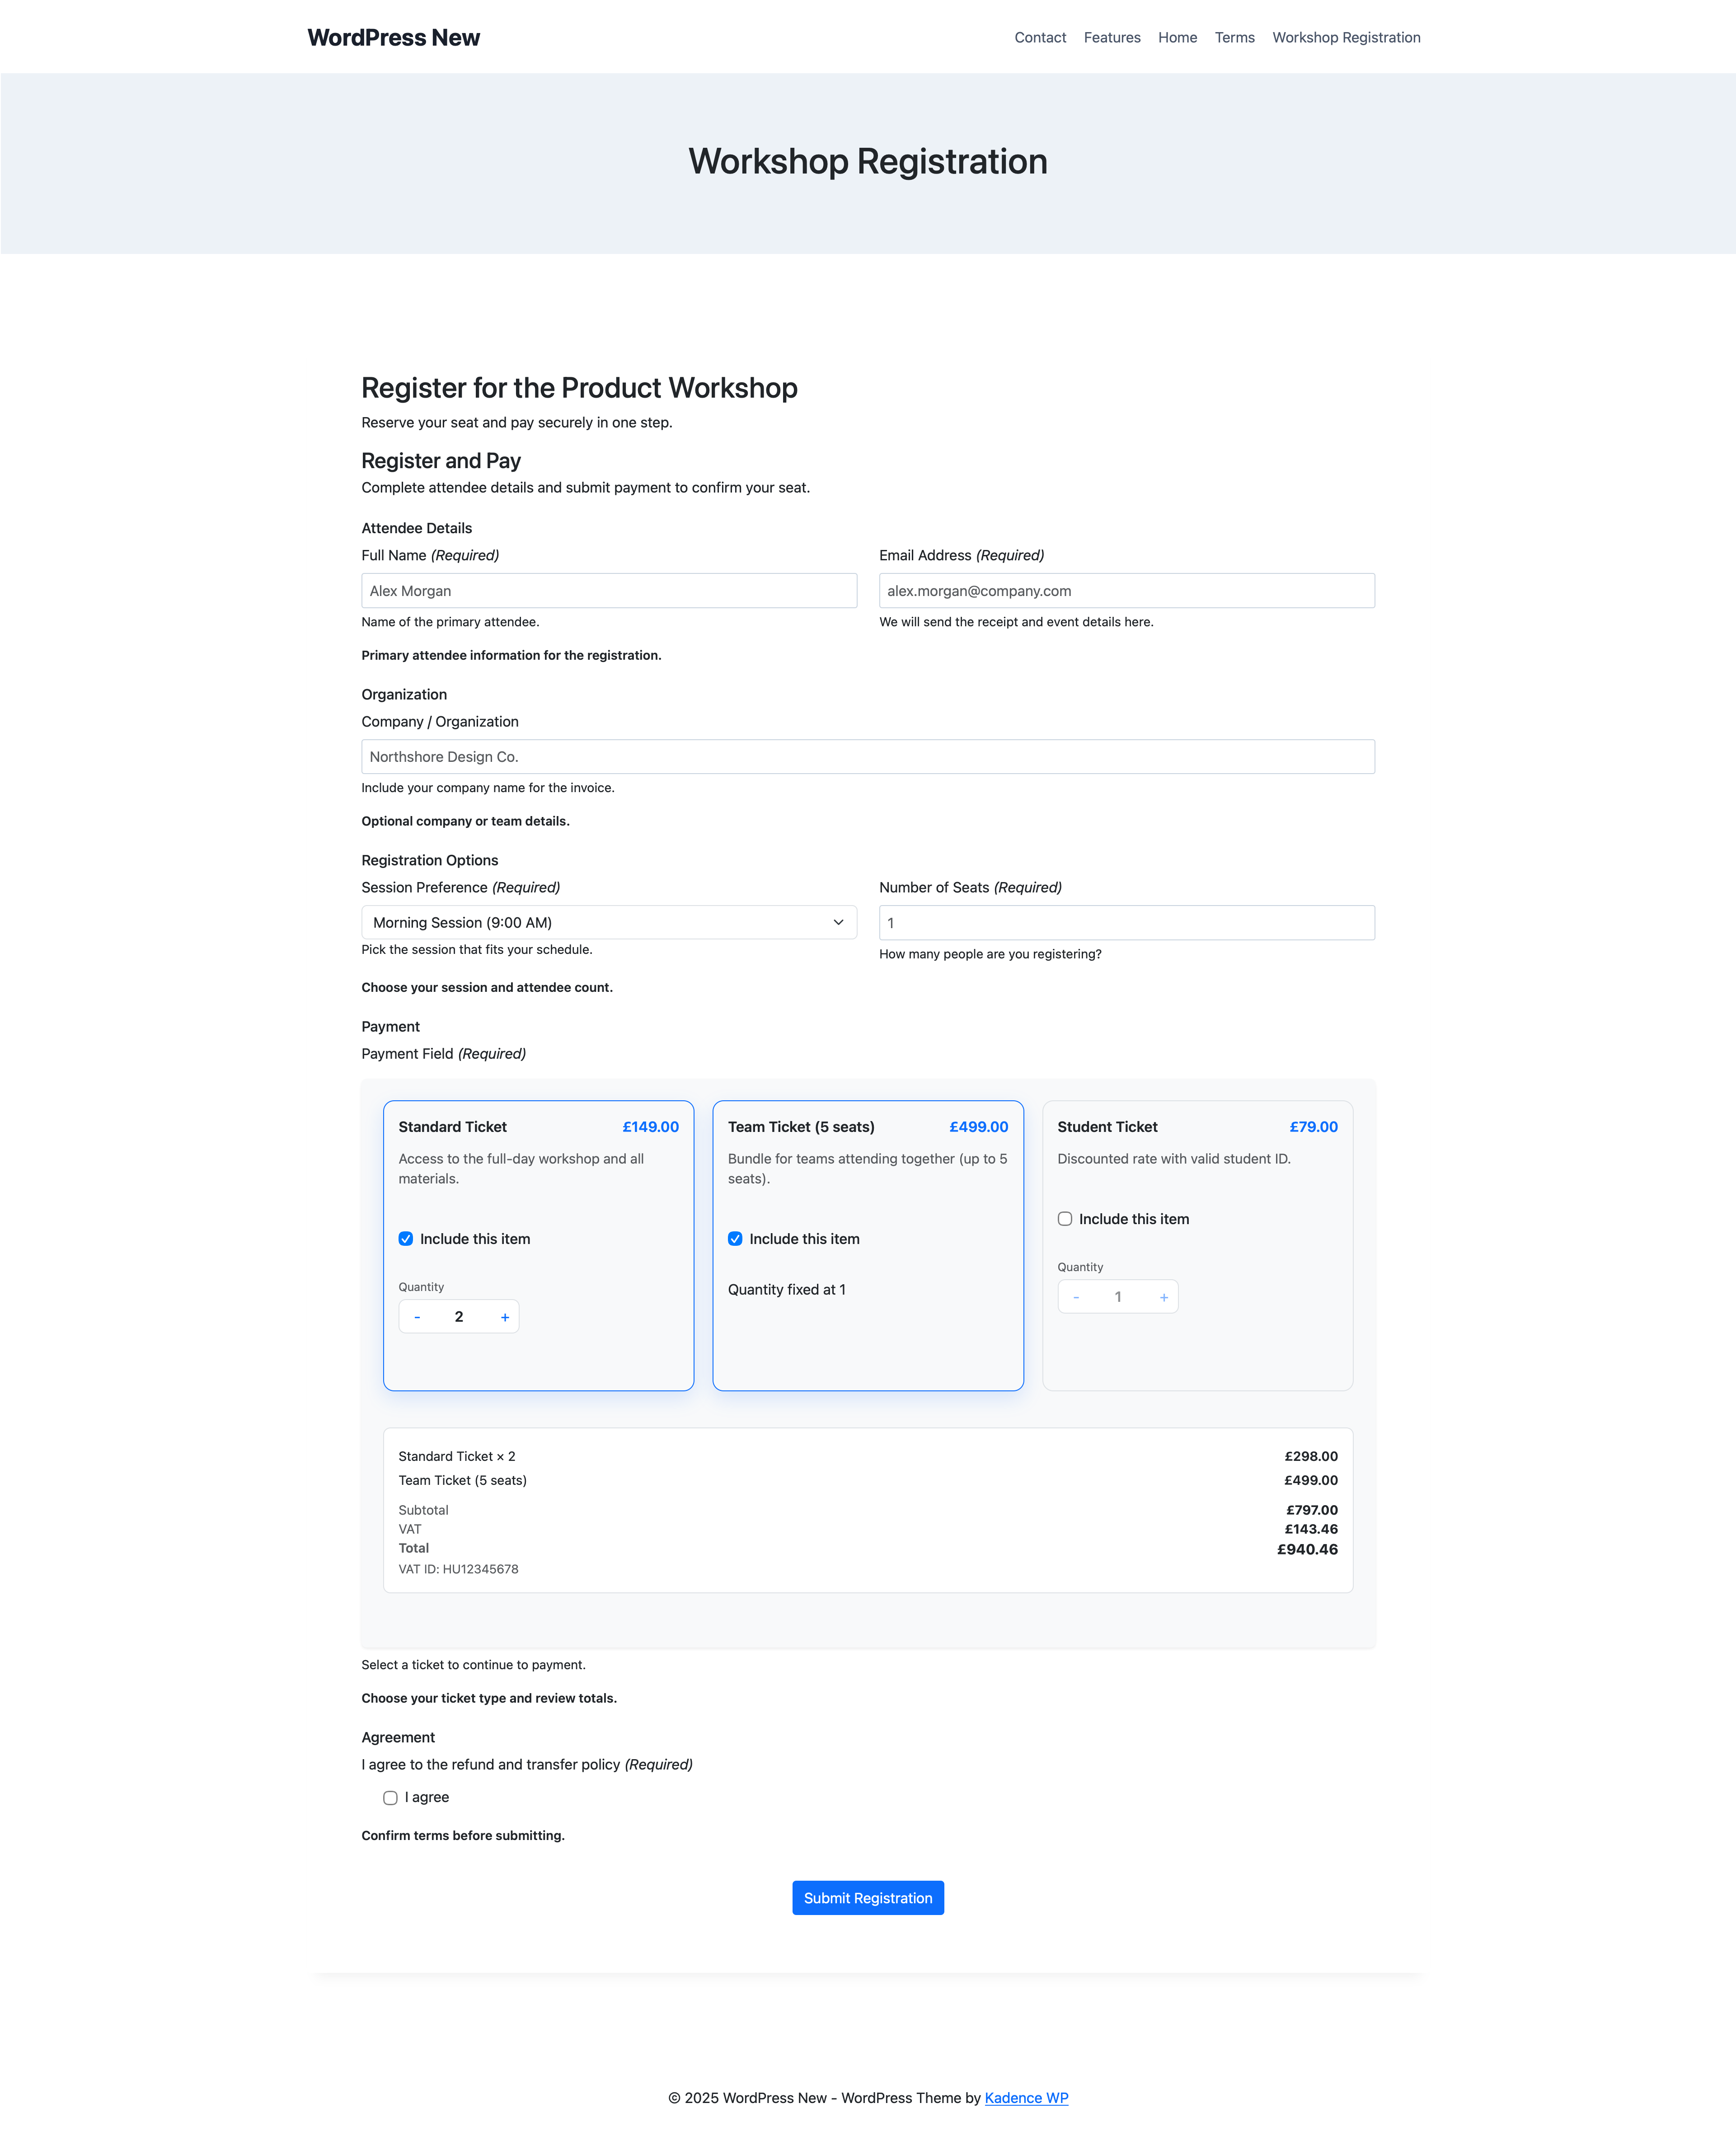Open the Workshop Registration nav item
The width and height of the screenshot is (1736, 2150).
1346,37
